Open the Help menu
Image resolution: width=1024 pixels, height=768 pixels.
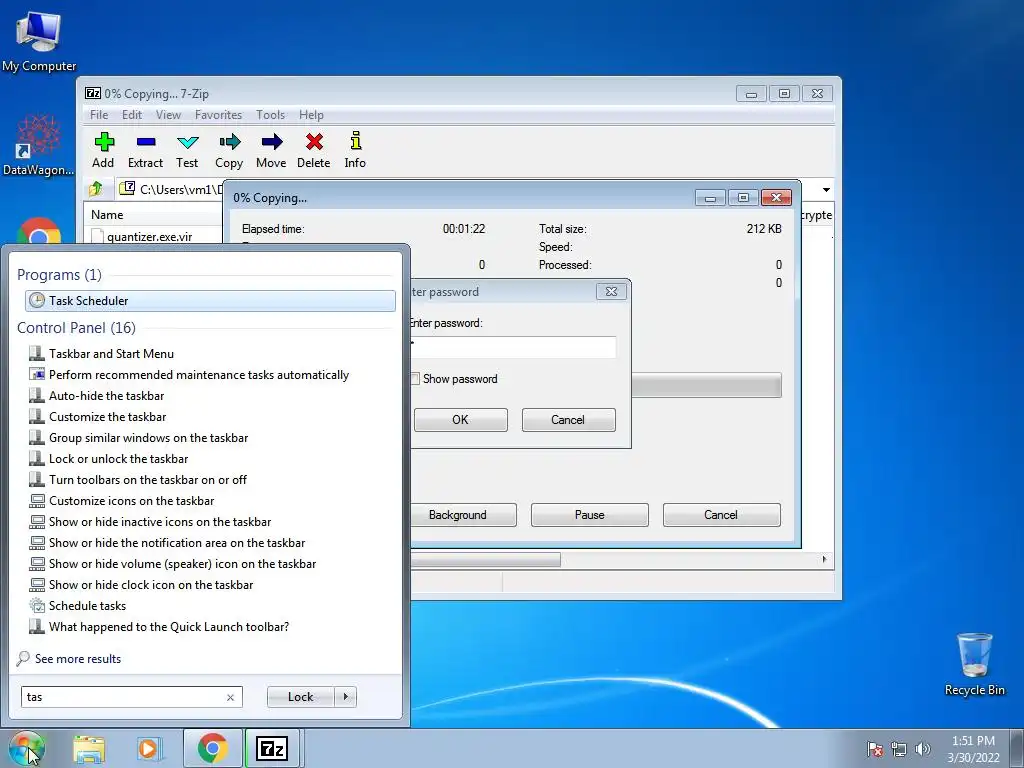pyautogui.click(x=311, y=115)
